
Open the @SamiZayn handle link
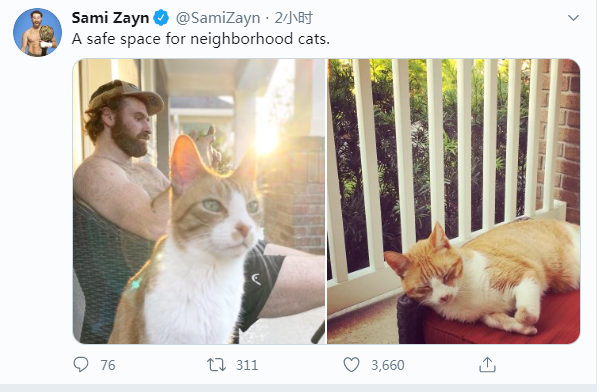pyautogui.click(x=218, y=18)
